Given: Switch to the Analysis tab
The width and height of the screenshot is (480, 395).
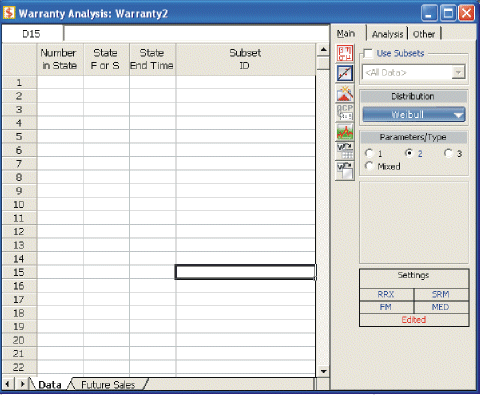Looking at the screenshot, I should point(387,34).
